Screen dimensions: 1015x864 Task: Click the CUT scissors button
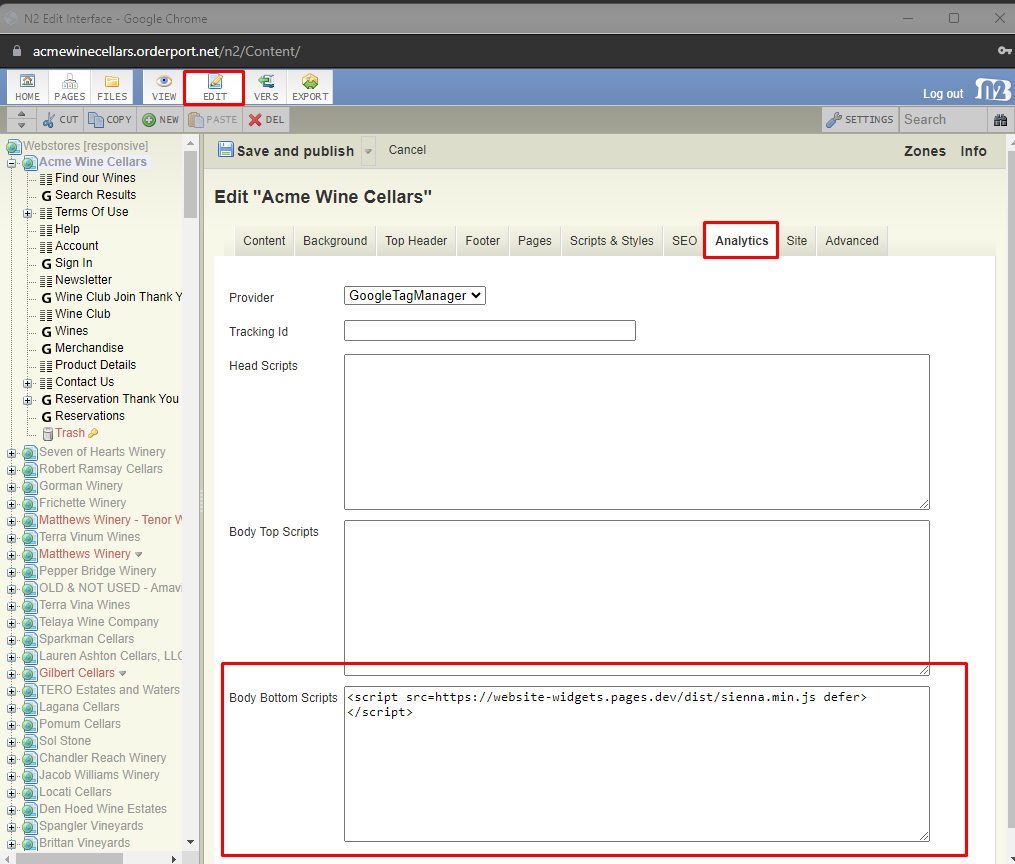coord(60,120)
